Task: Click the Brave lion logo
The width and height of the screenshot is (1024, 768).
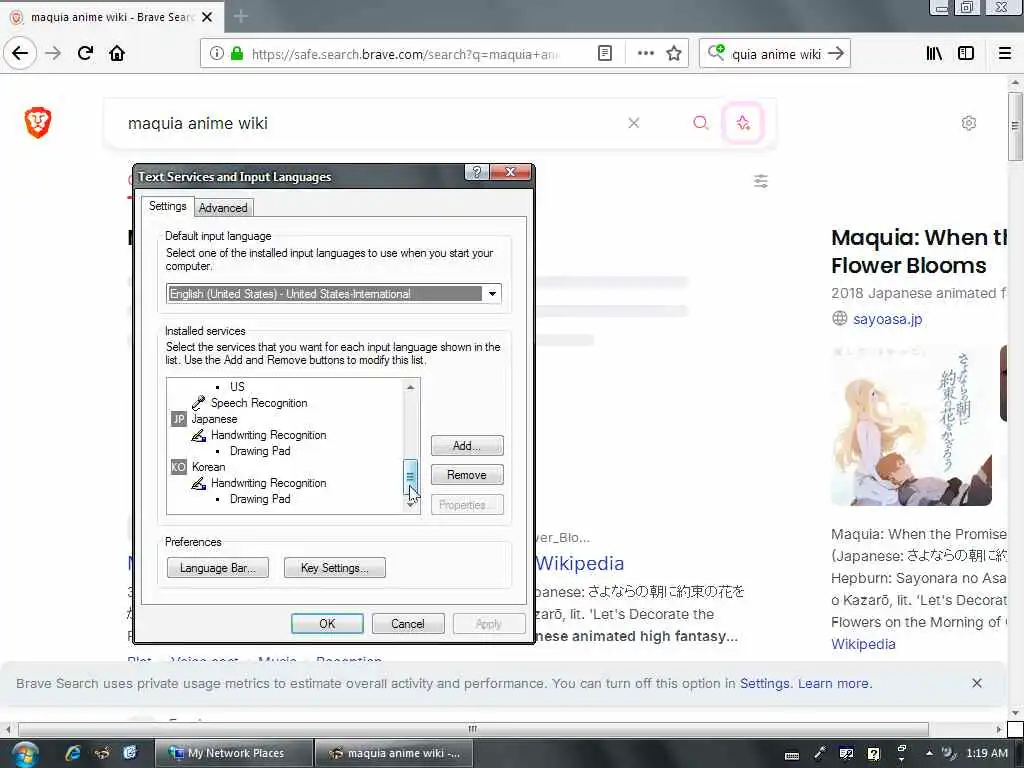Action: click(38, 122)
